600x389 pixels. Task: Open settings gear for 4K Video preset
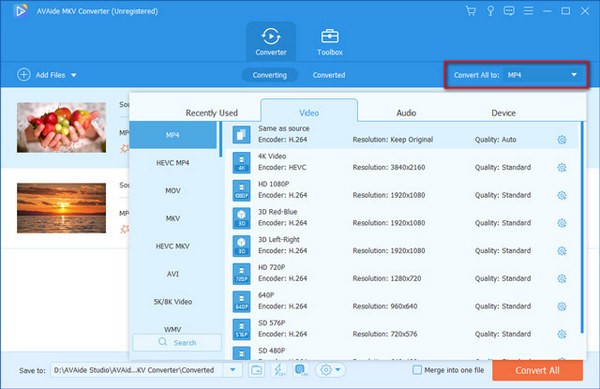click(561, 168)
